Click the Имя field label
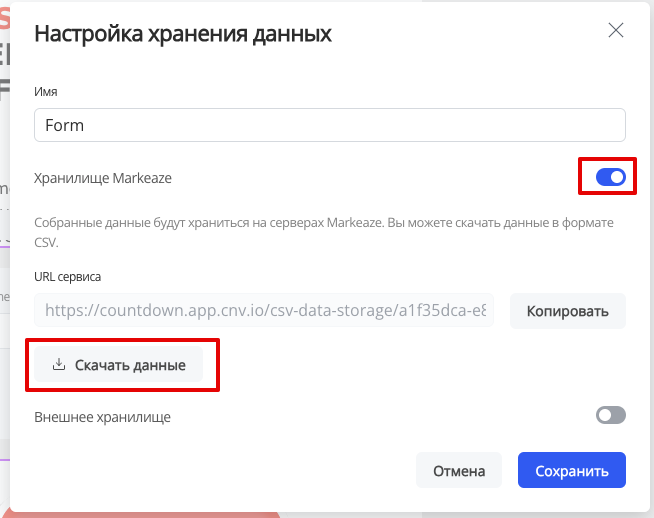Viewport: 654px width, 518px height. pyautogui.click(x=45, y=91)
